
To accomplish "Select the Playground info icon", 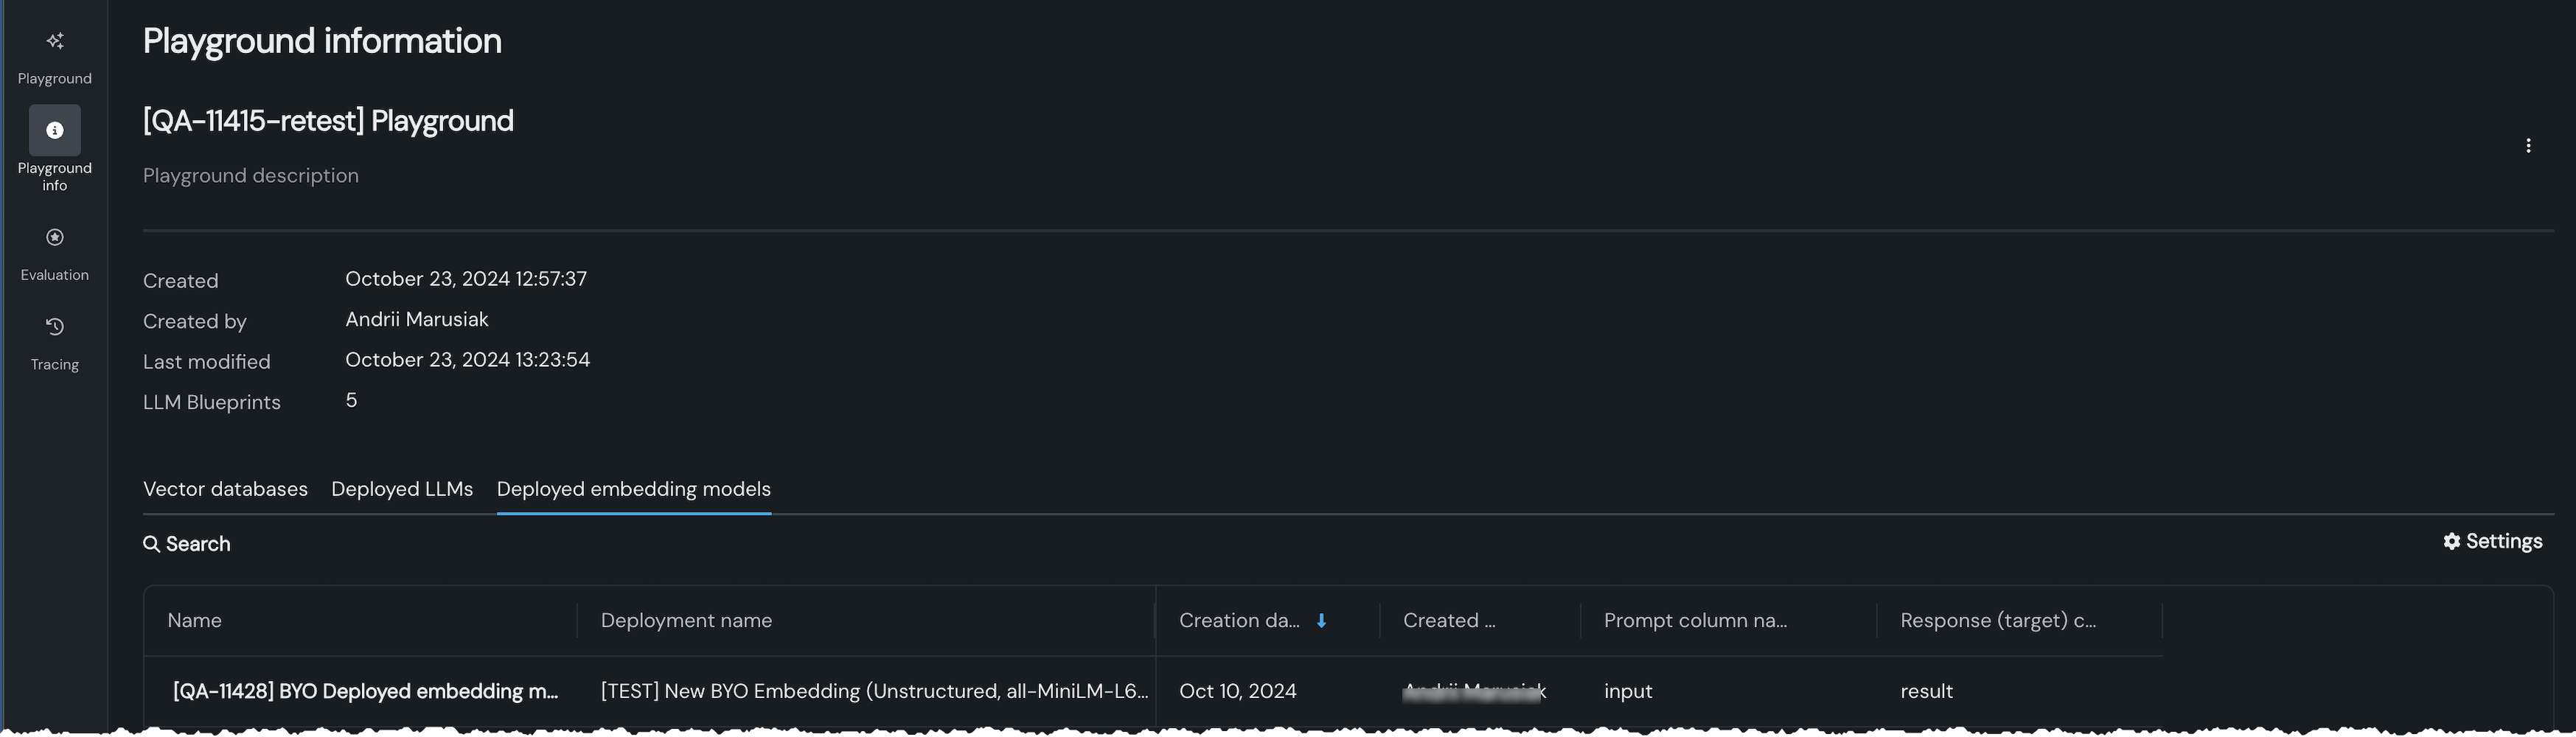I will coord(55,131).
